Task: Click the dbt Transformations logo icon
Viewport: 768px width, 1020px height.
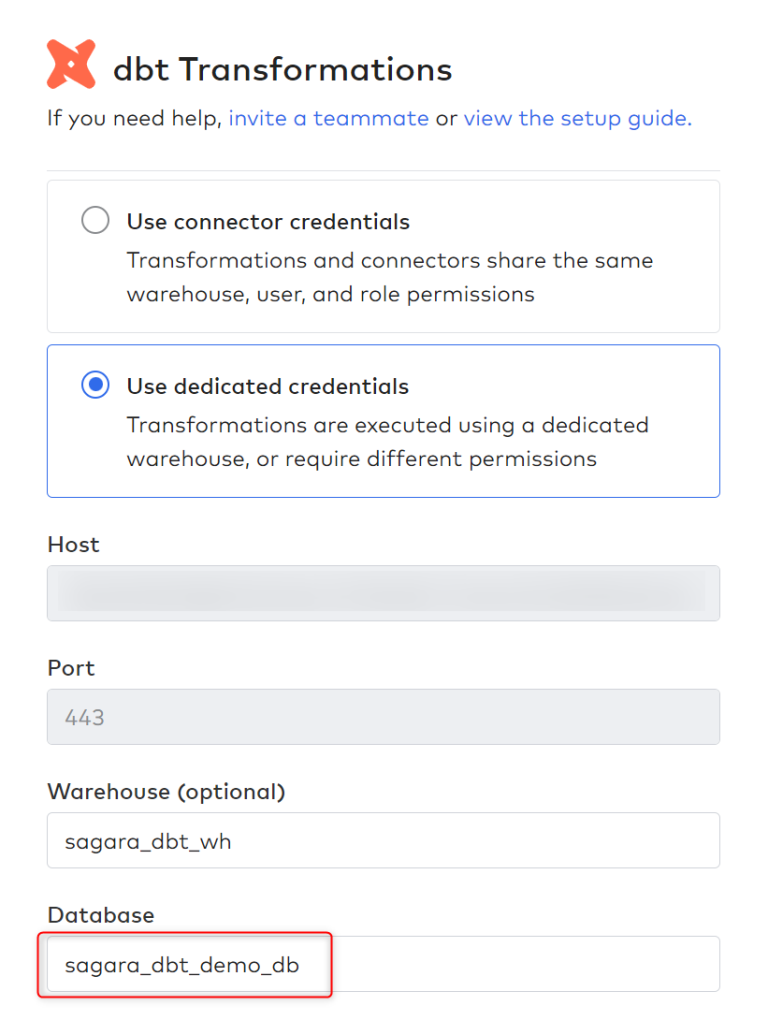Action: pyautogui.click(x=70, y=64)
